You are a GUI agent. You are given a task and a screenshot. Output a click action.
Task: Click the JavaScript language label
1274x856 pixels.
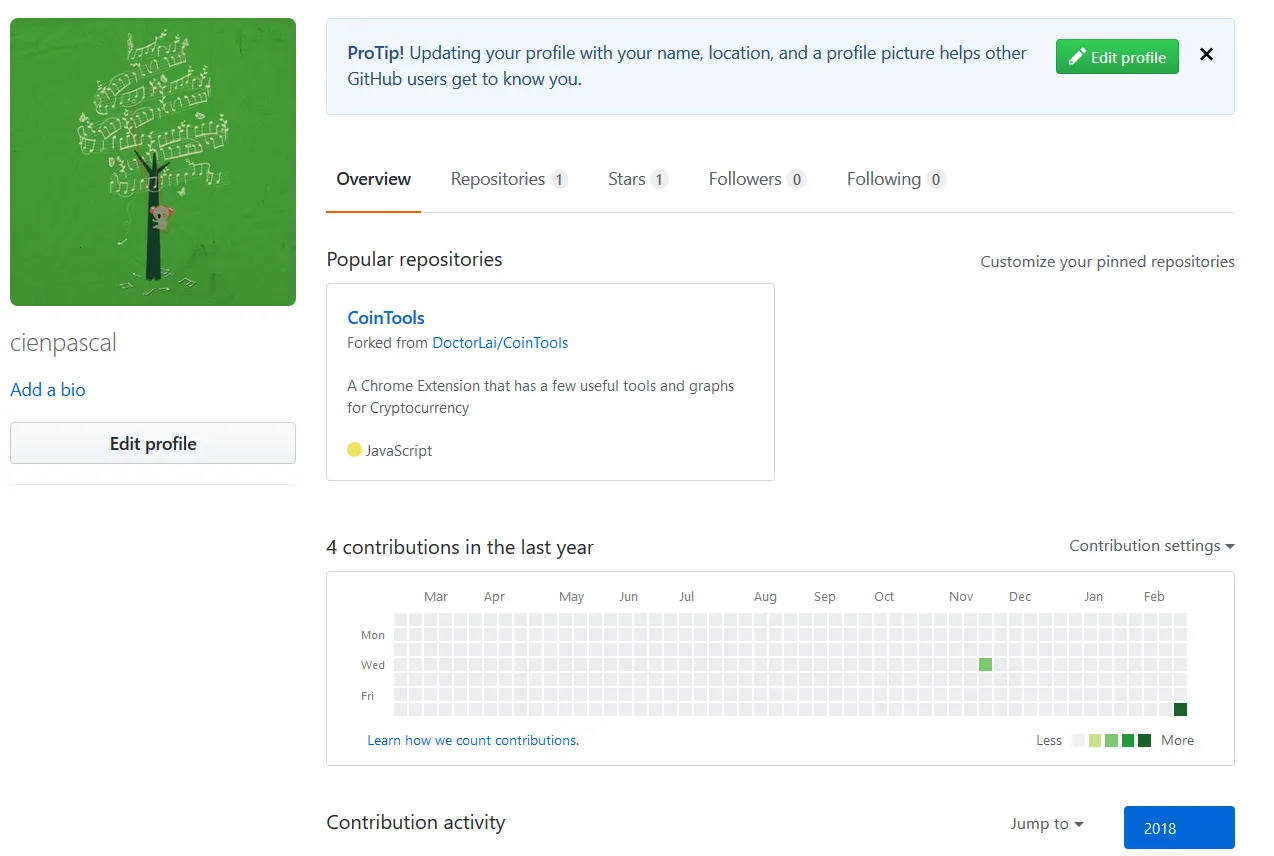pos(399,451)
